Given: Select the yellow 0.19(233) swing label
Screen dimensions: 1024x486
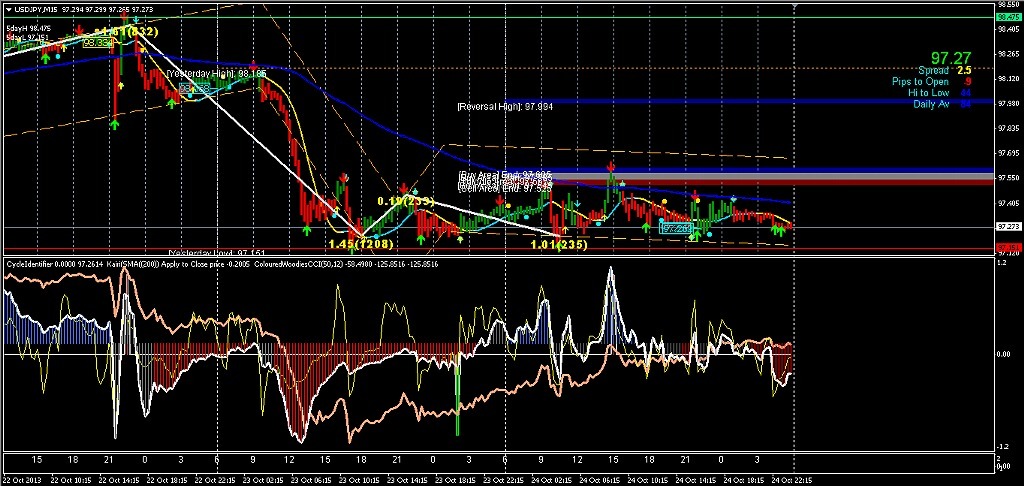Looking at the screenshot, I should click(406, 201).
